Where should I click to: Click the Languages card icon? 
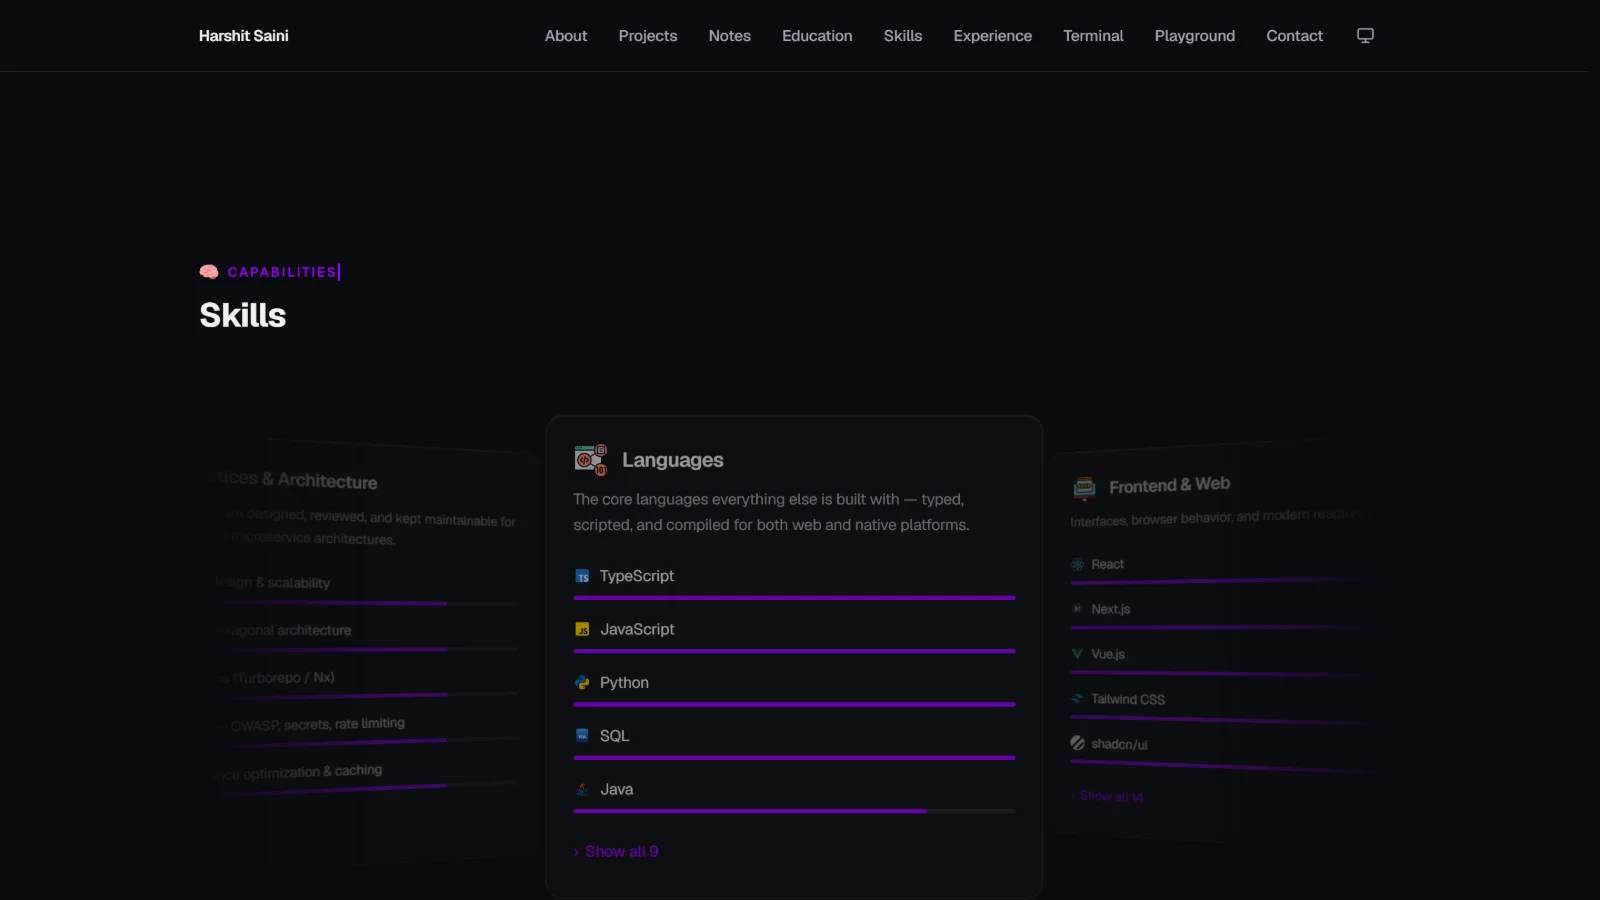[x=591, y=460]
